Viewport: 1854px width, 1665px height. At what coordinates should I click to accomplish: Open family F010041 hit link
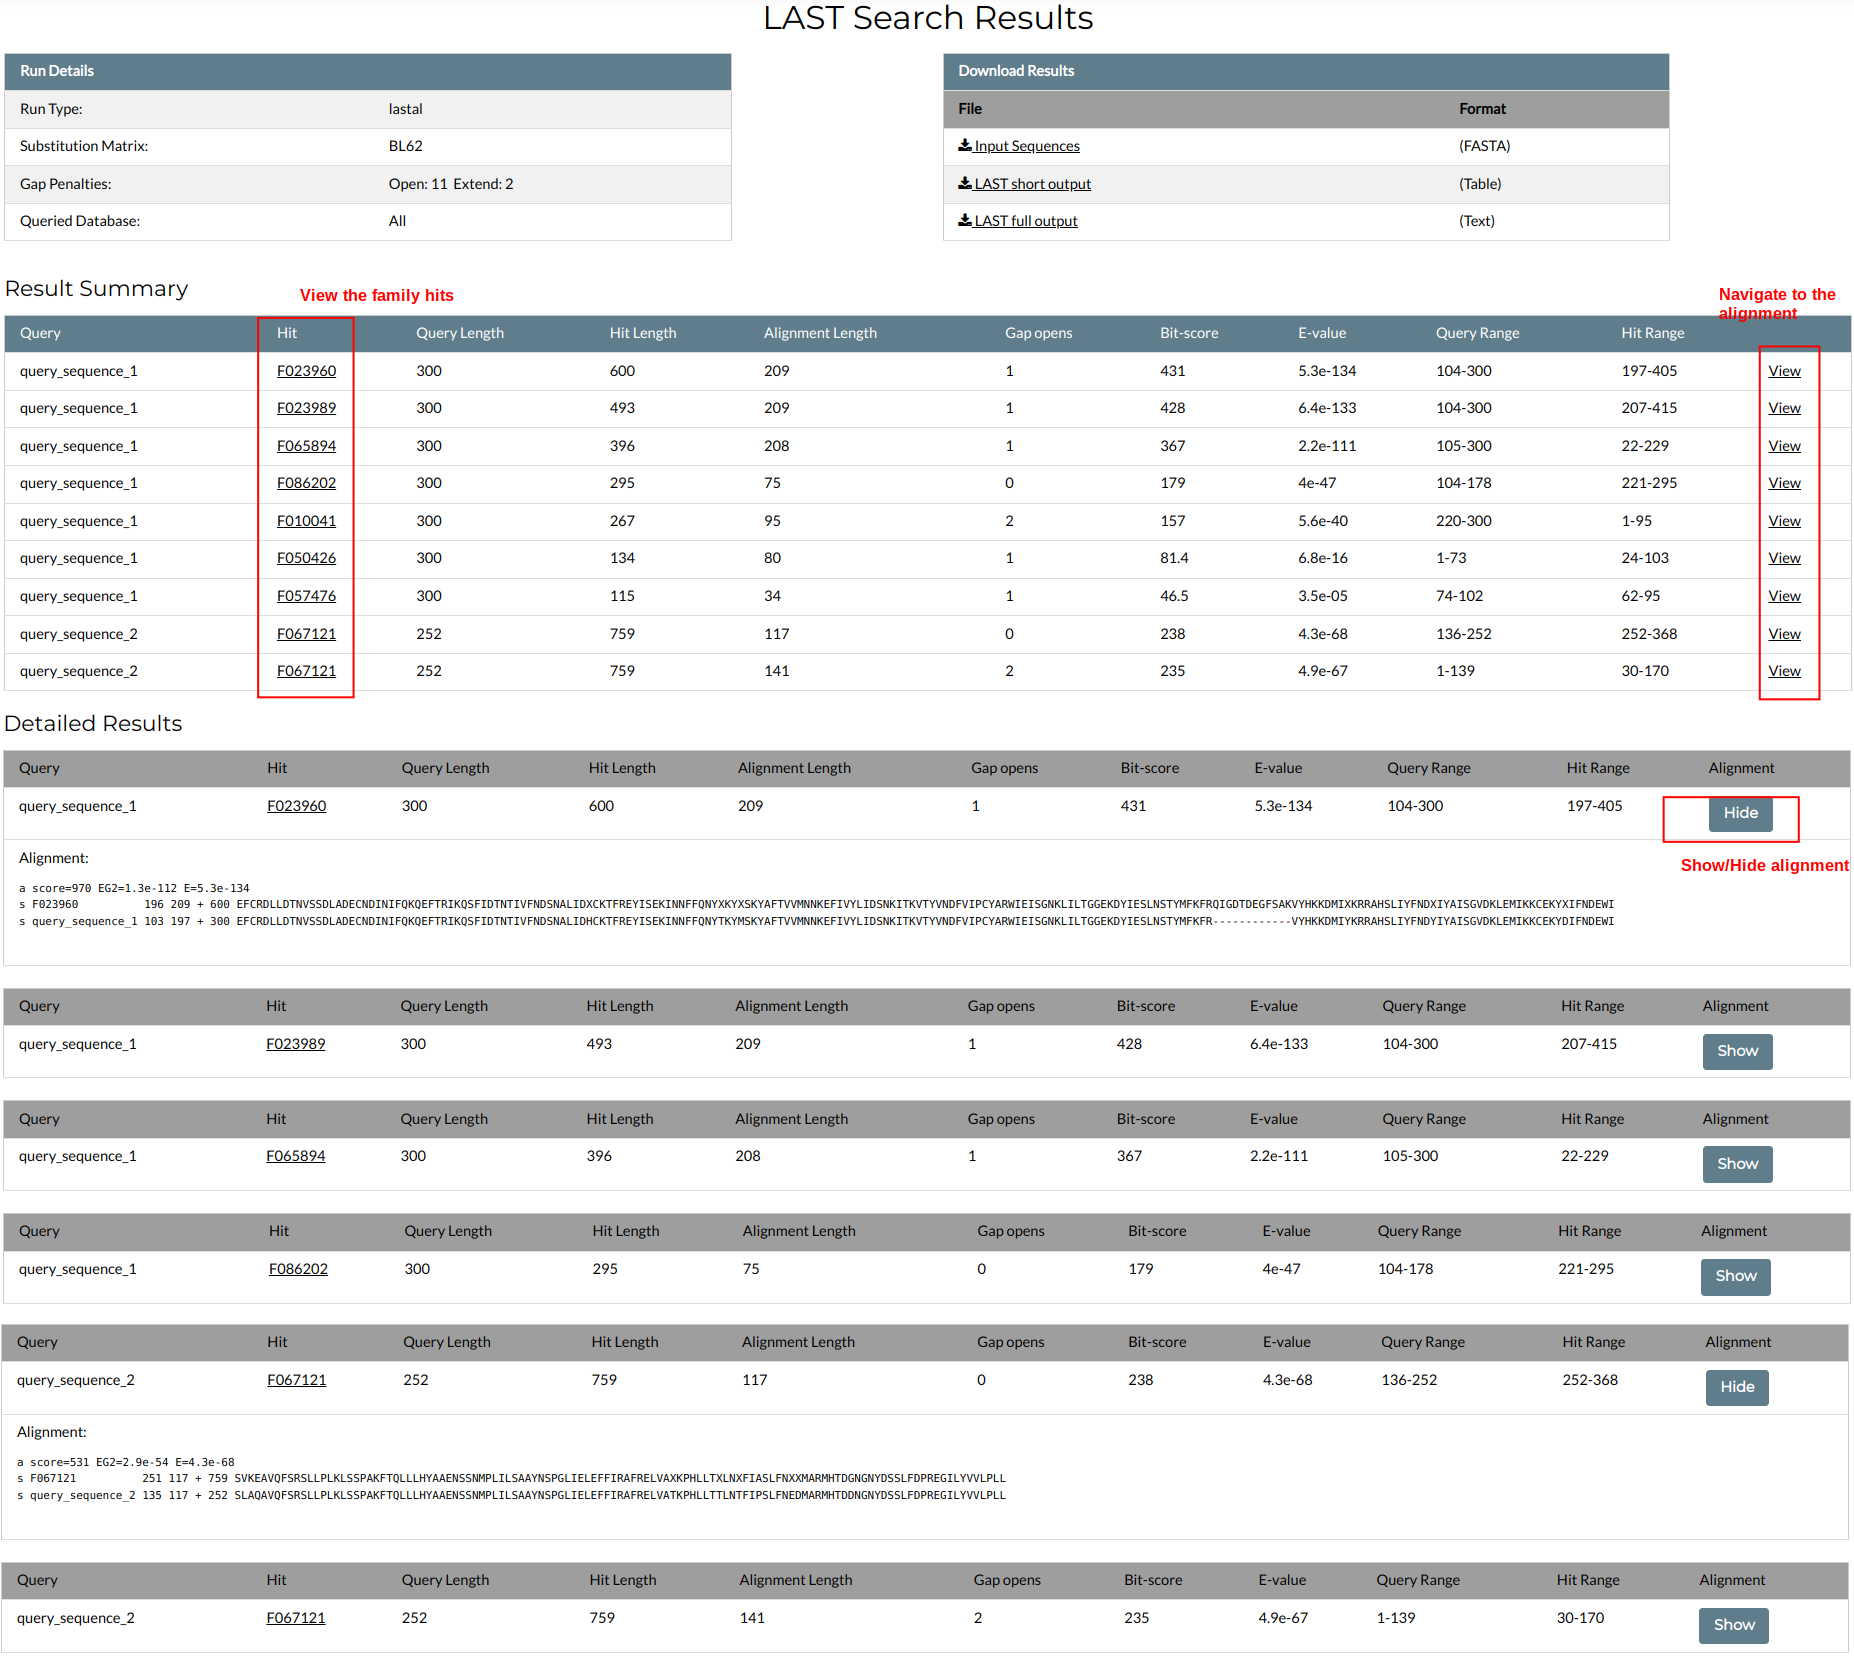306,521
